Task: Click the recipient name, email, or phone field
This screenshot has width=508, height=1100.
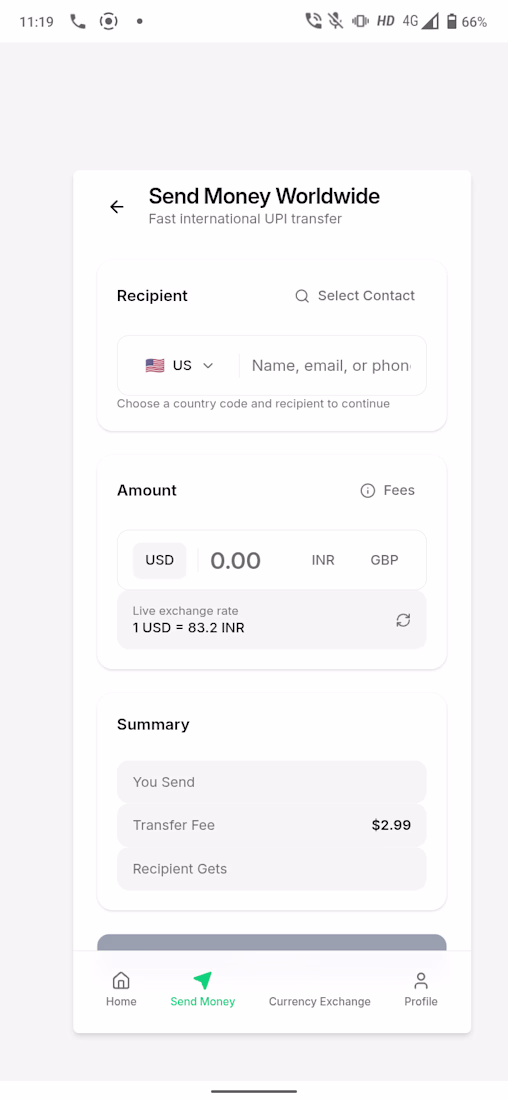Action: pyautogui.click(x=331, y=365)
